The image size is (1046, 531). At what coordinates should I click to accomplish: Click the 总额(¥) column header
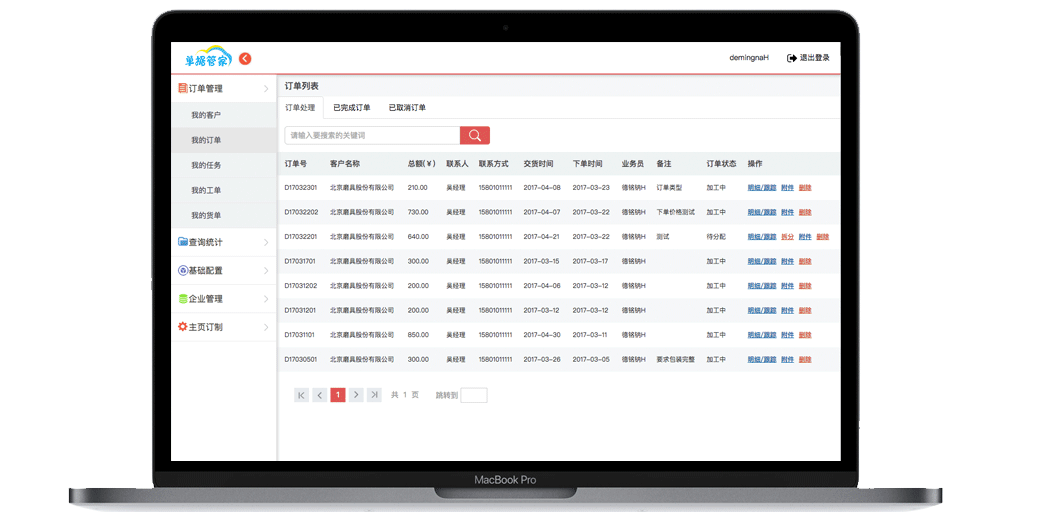pyautogui.click(x=422, y=163)
